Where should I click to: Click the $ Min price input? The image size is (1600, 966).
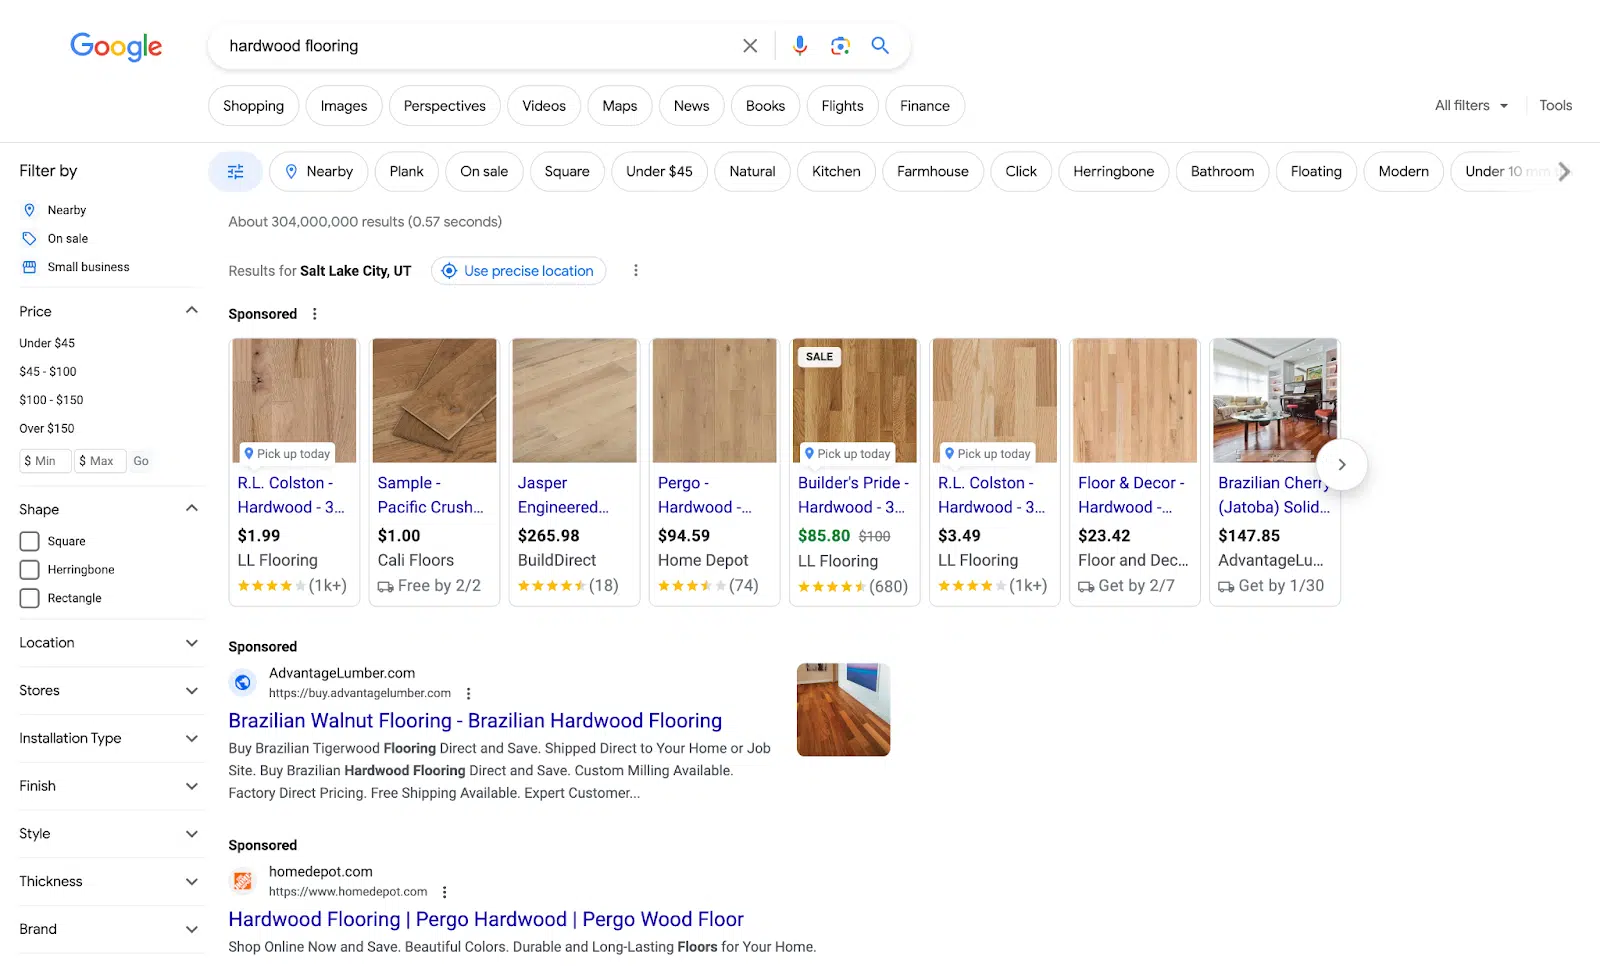[x=45, y=461]
